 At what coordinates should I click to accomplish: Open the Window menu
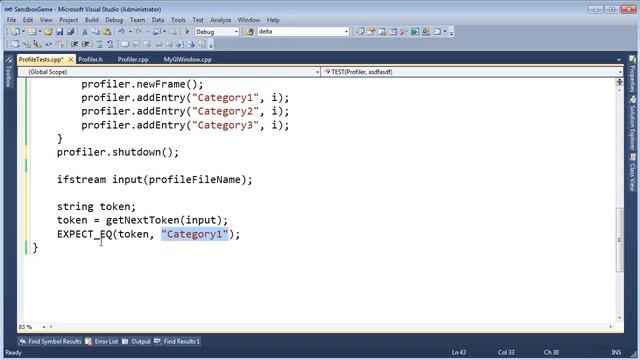[x=249, y=20]
